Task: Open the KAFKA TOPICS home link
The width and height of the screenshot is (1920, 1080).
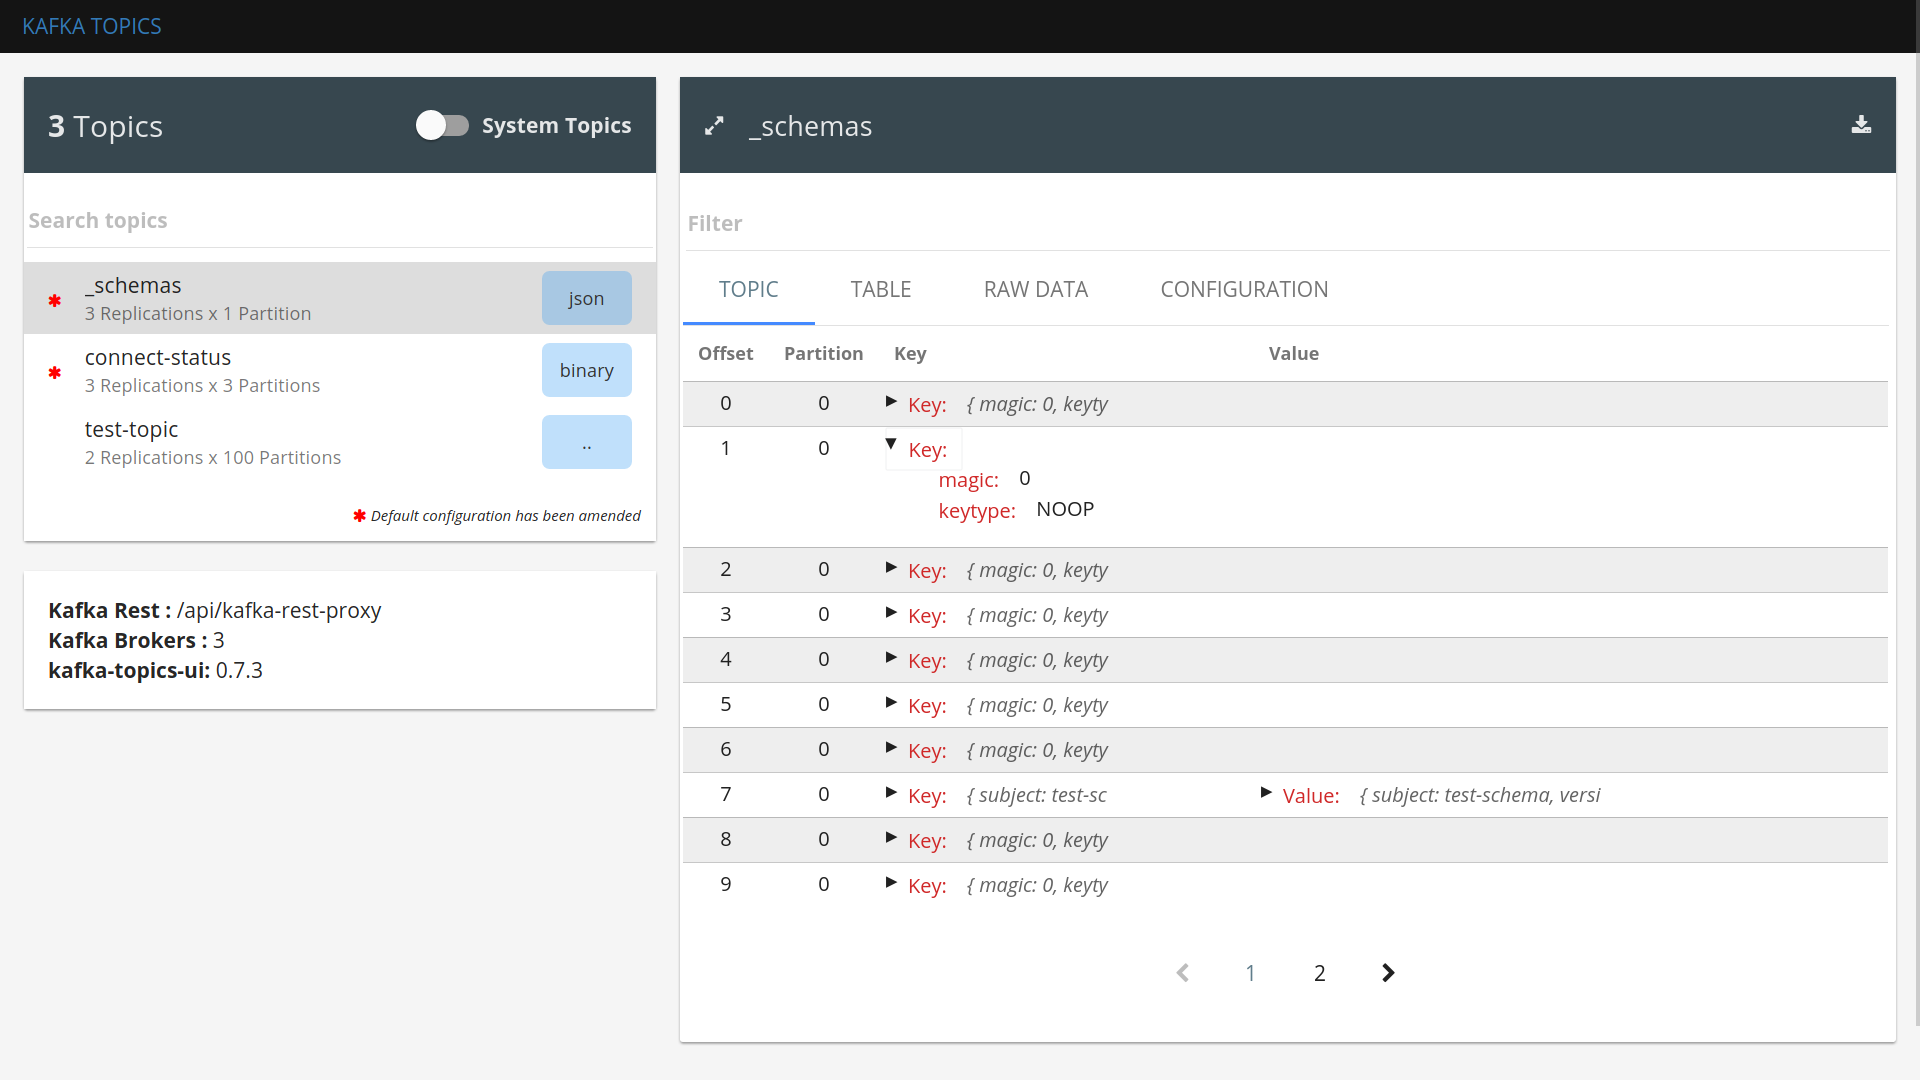Action: point(92,26)
